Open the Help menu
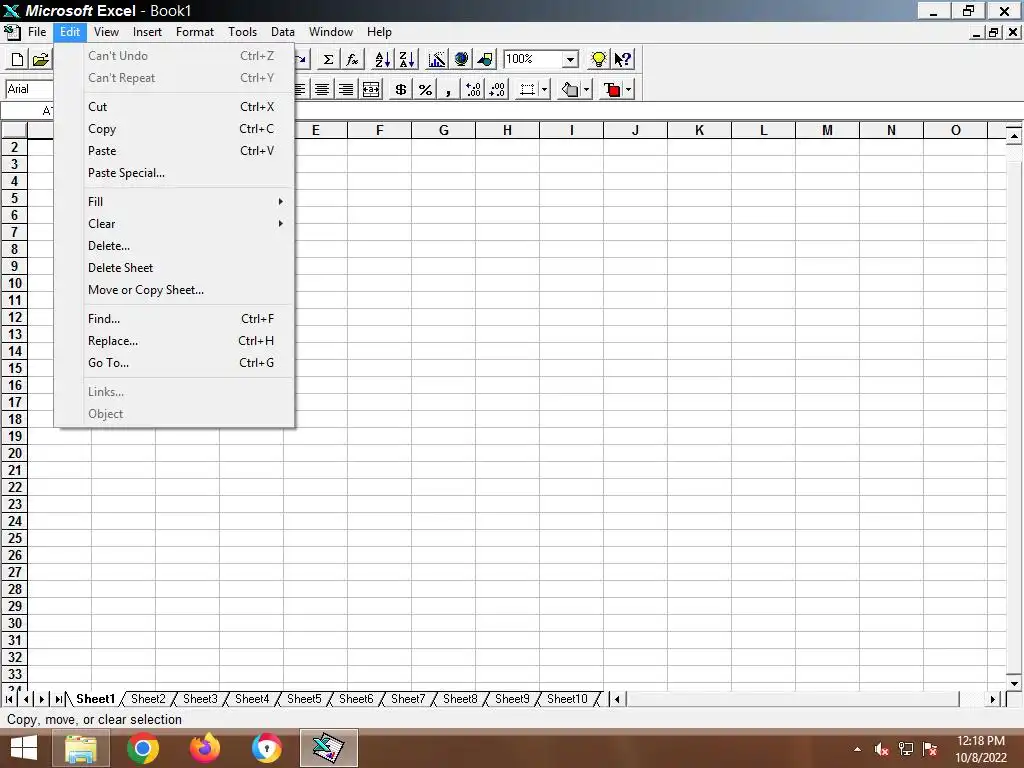This screenshot has height=768, width=1024. point(379,32)
